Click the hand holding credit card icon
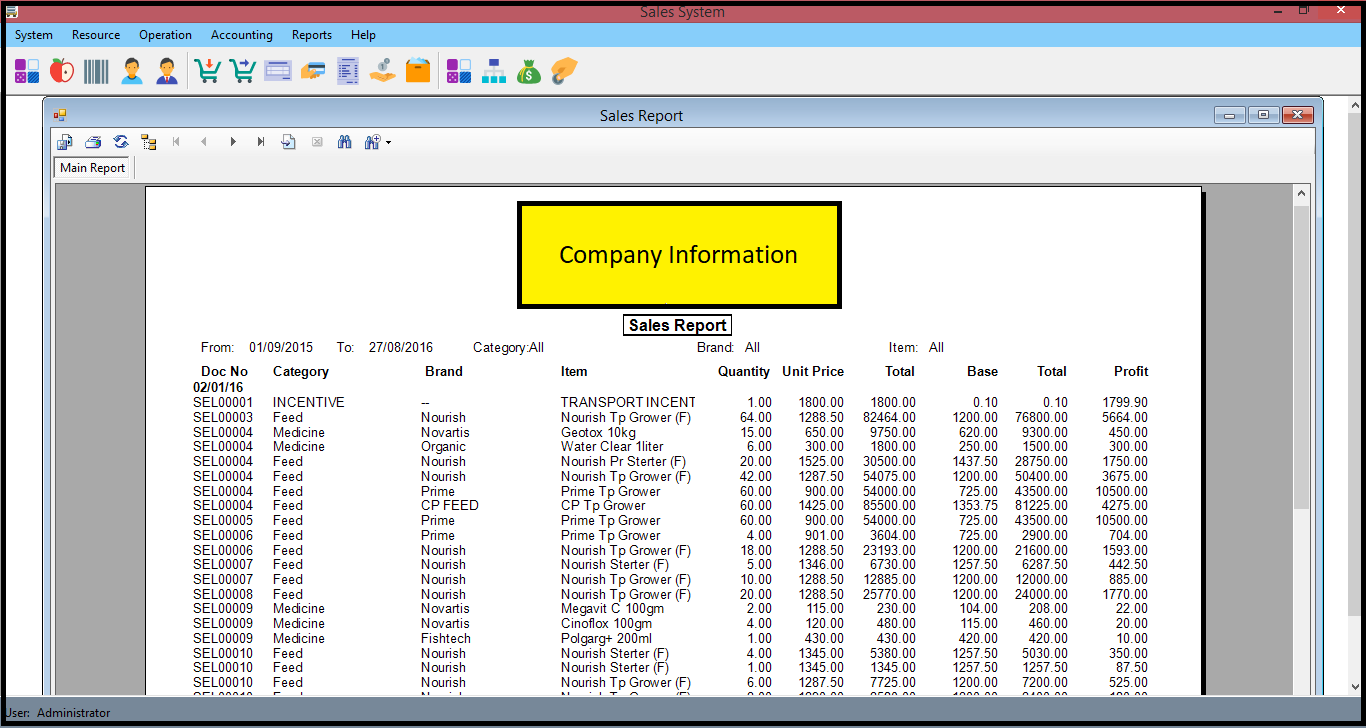The width and height of the screenshot is (1366, 728). [x=312, y=71]
